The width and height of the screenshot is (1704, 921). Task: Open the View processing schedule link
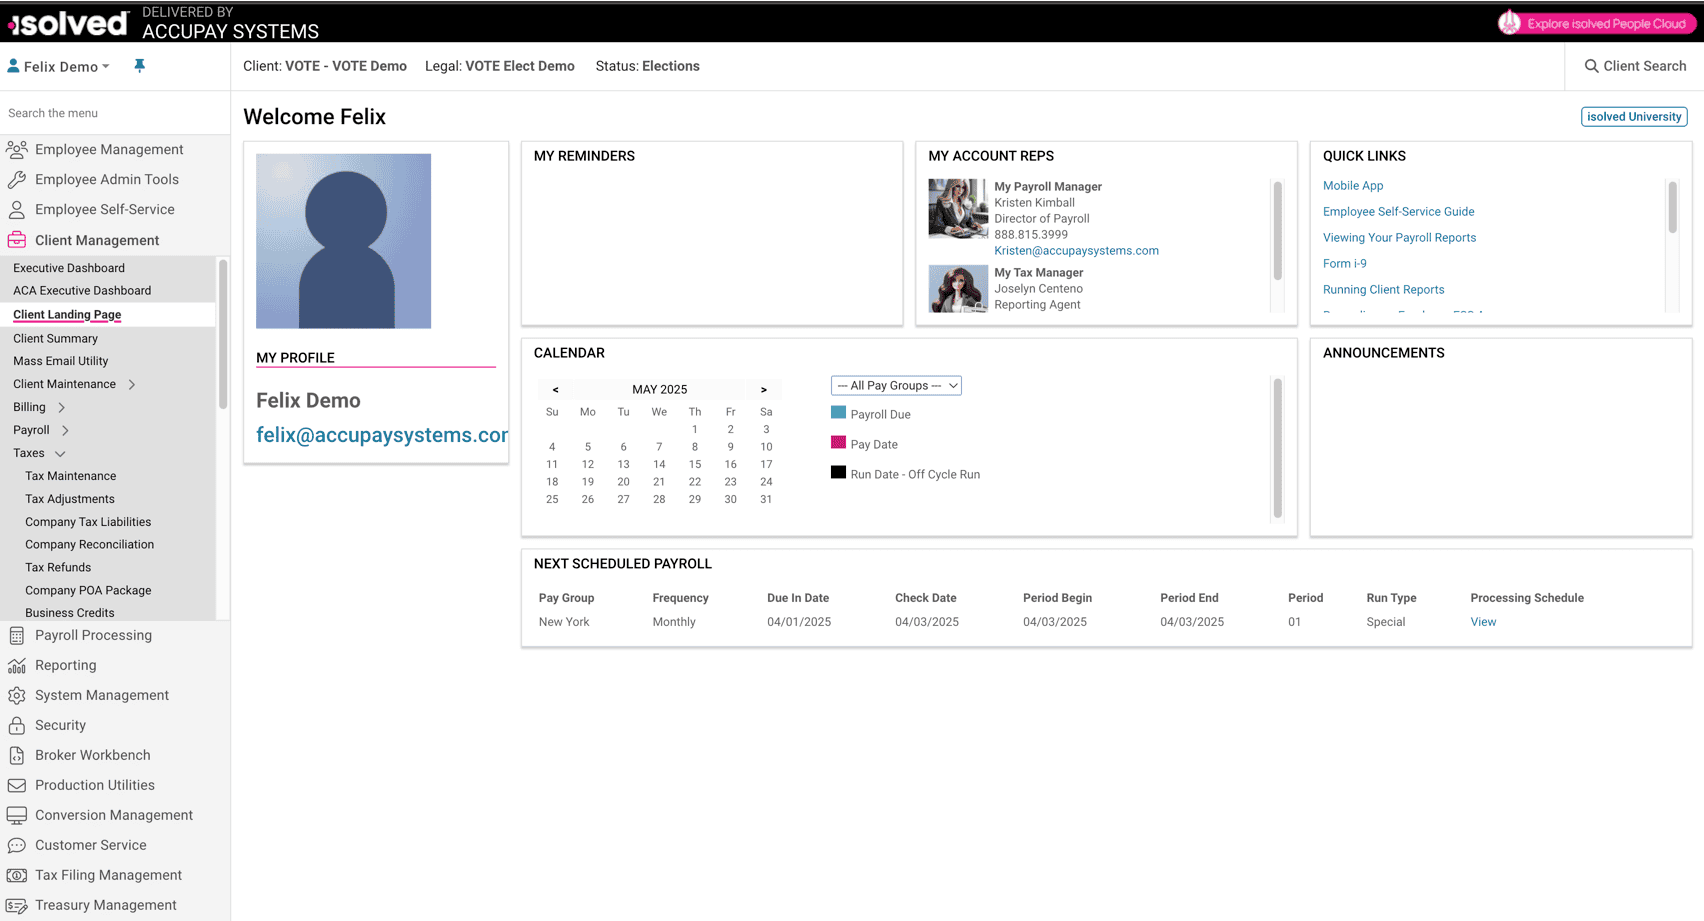(x=1483, y=622)
